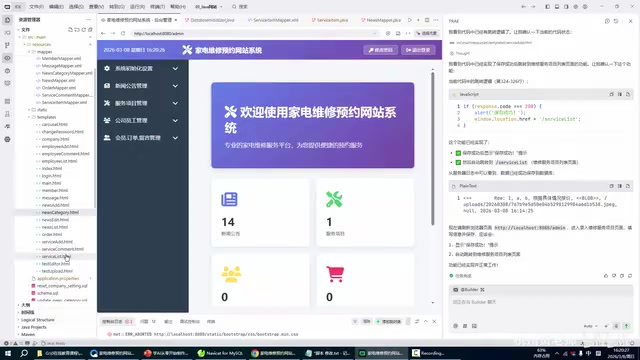Screen dimensions: 640x360
Task: Open Navicat for MySQL from taskbar
Action: [x=220, y=353]
